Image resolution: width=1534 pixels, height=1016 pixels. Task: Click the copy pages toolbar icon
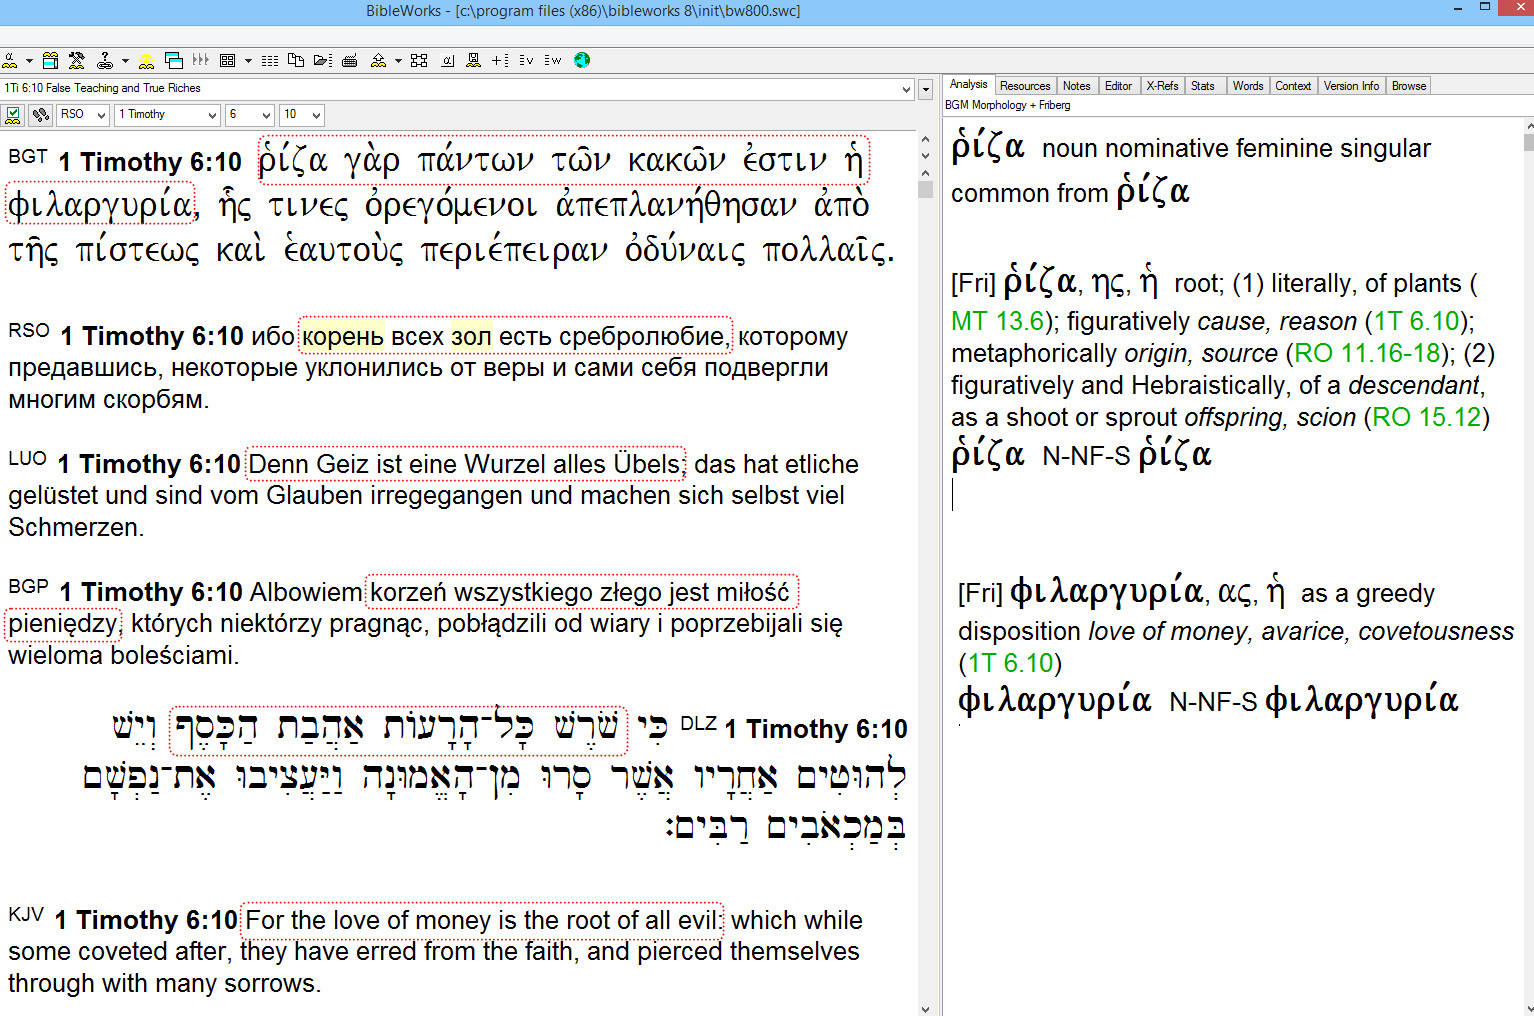(x=296, y=60)
